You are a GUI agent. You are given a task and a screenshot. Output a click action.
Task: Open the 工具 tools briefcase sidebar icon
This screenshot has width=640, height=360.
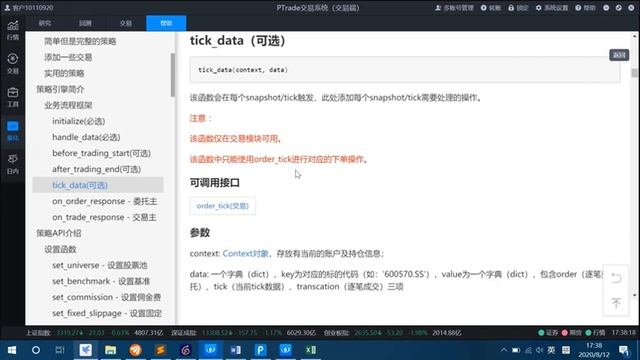(13, 97)
